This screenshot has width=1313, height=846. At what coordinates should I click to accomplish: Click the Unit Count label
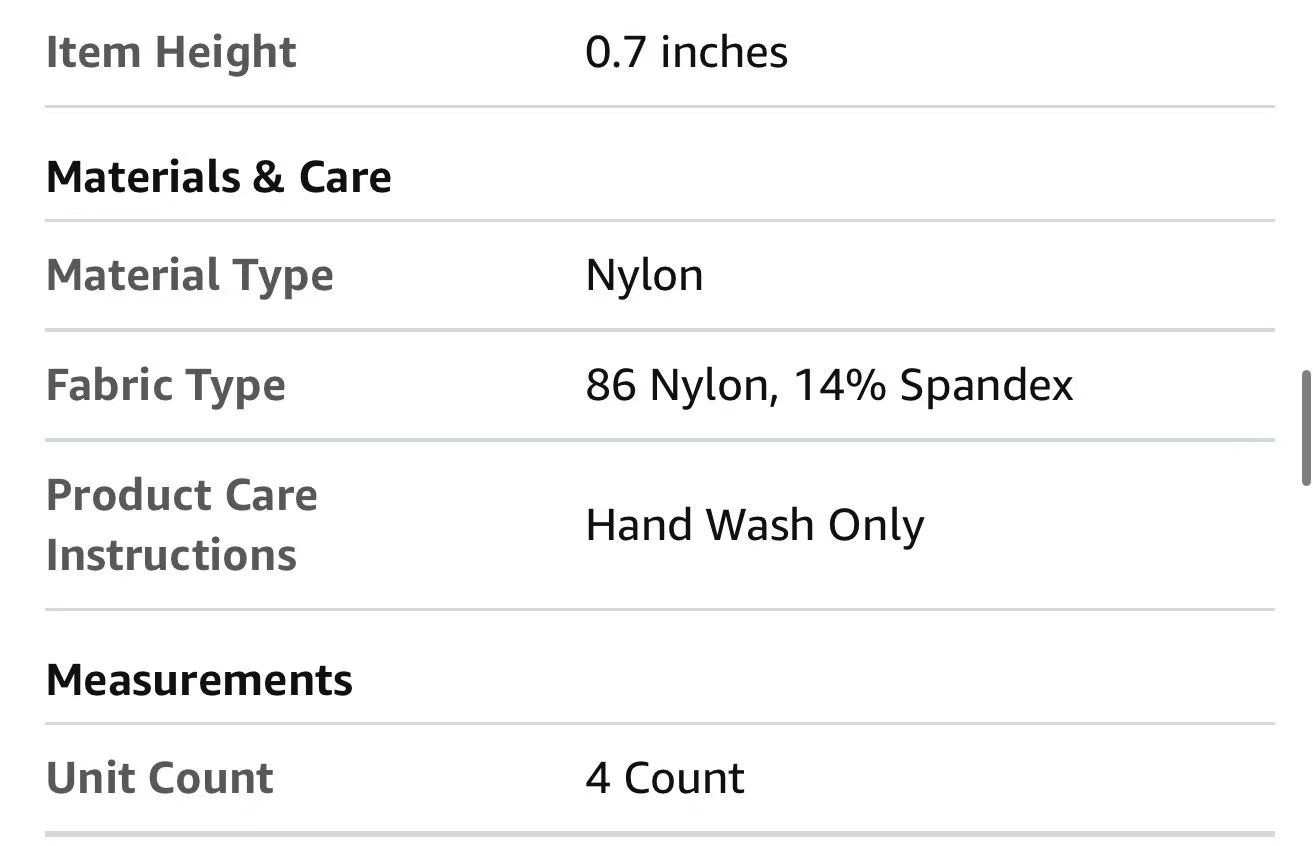tap(160, 779)
